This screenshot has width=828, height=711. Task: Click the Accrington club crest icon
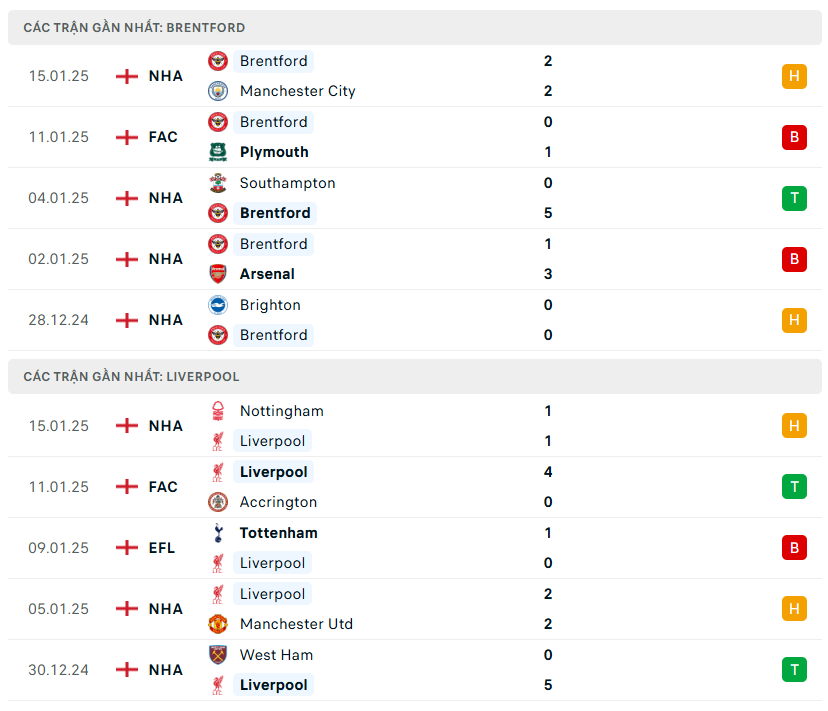218,502
